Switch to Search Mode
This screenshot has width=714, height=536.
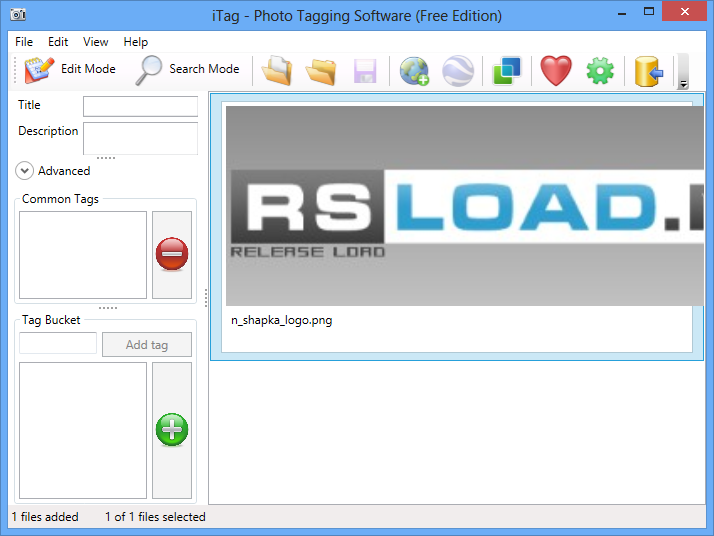click(188, 70)
